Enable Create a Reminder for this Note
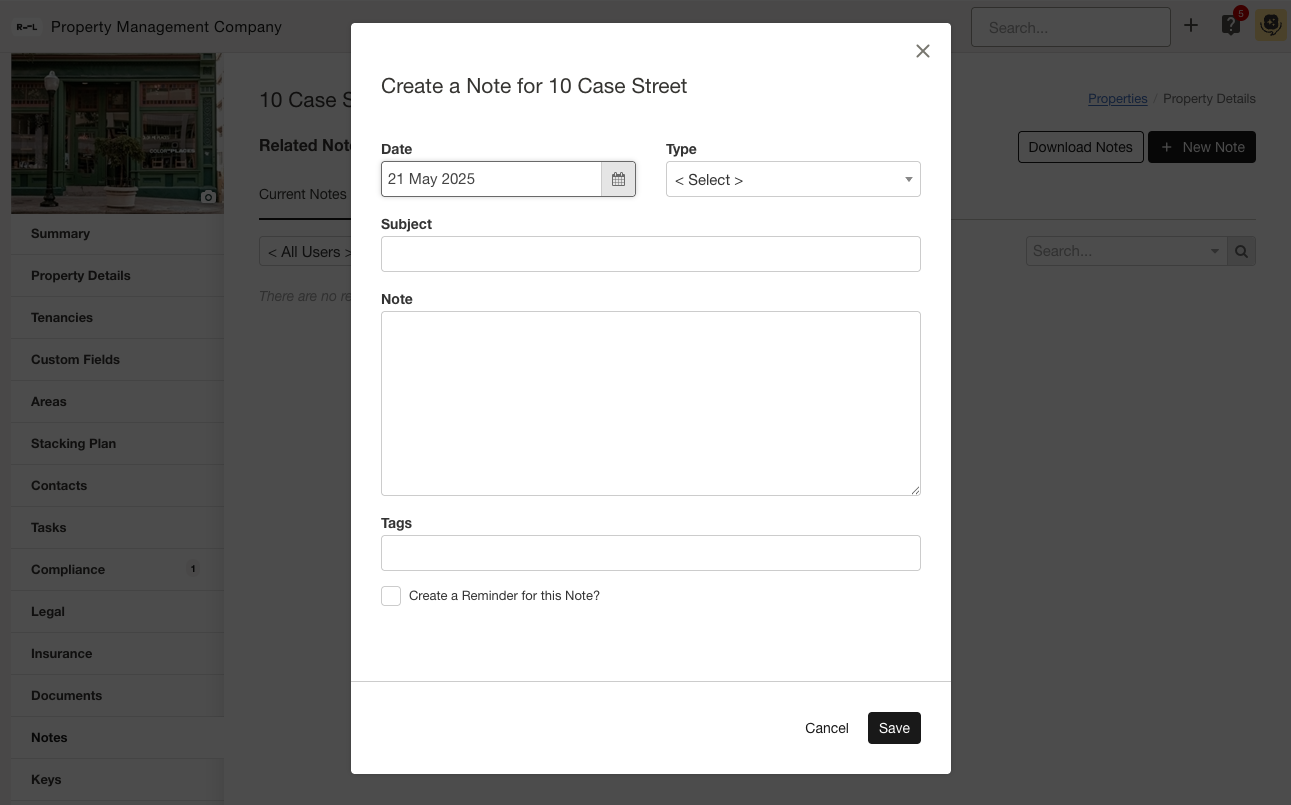The height and width of the screenshot is (805, 1291). tap(391, 596)
